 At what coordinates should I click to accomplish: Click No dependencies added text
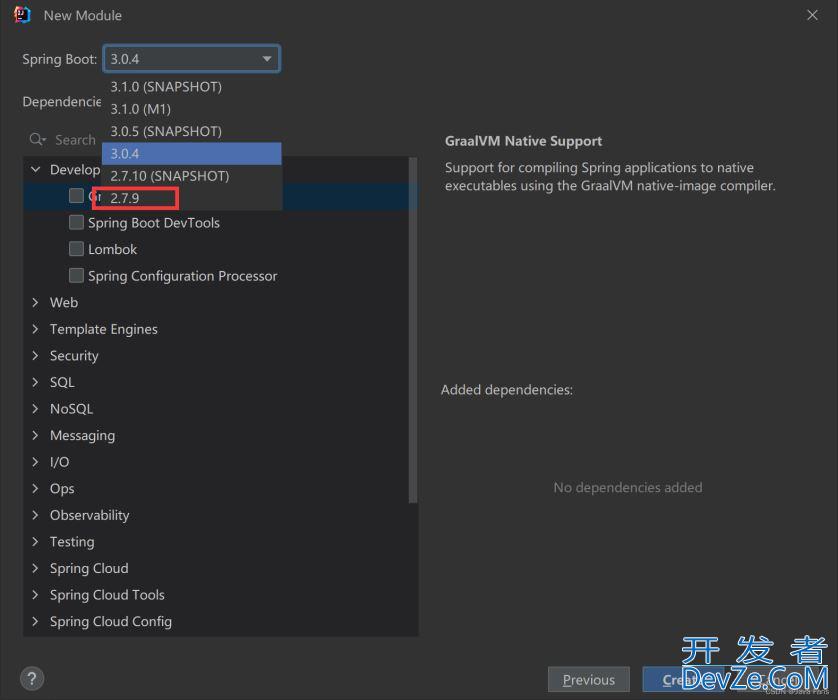[x=628, y=487]
